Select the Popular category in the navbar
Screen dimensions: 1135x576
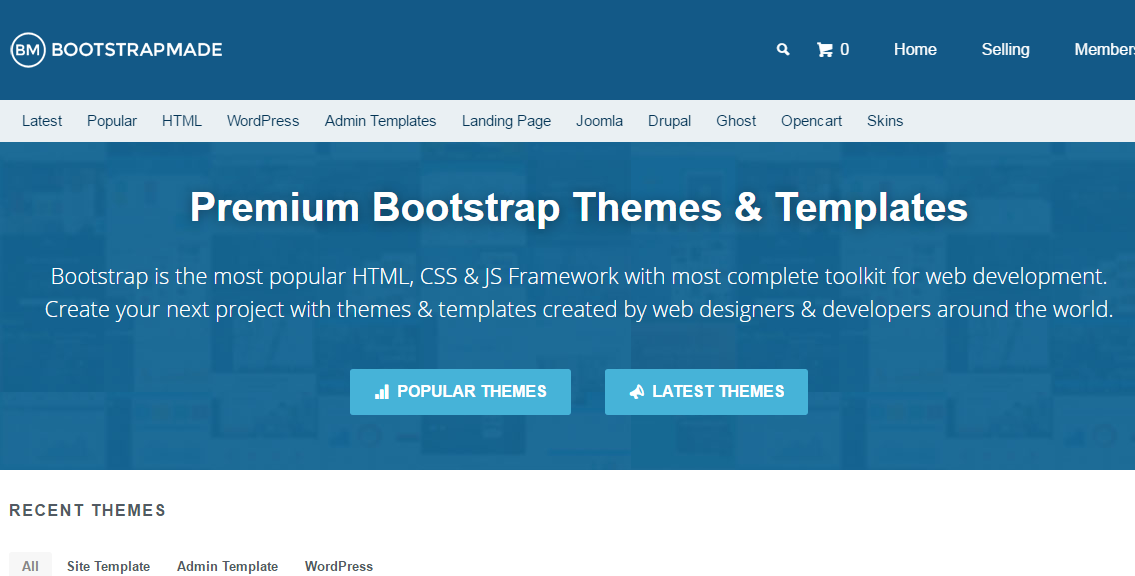(x=111, y=120)
